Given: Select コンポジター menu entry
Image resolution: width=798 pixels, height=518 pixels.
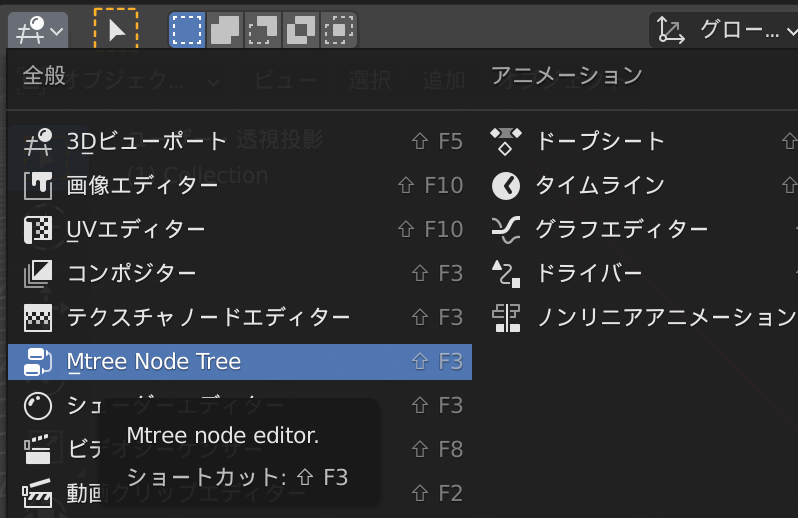Looking at the screenshot, I should [x=240, y=274].
